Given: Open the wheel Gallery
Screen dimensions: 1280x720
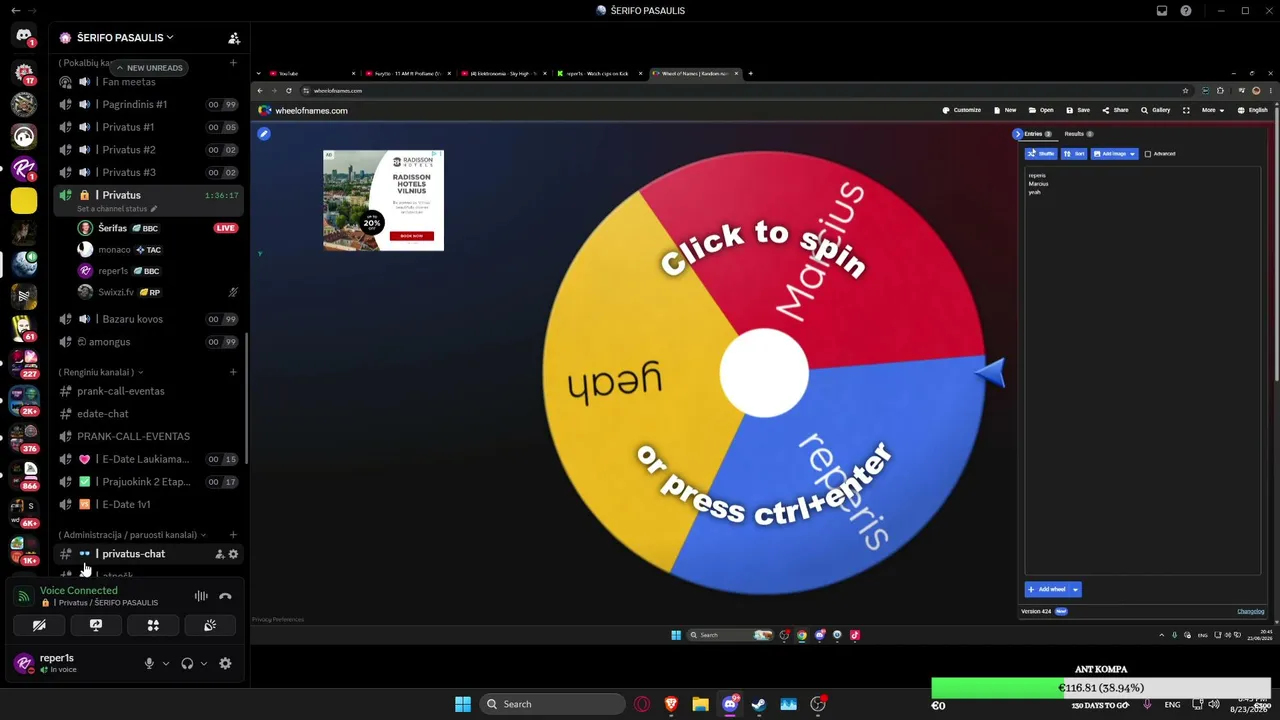Looking at the screenshot, I should (x=1155, y=110).
